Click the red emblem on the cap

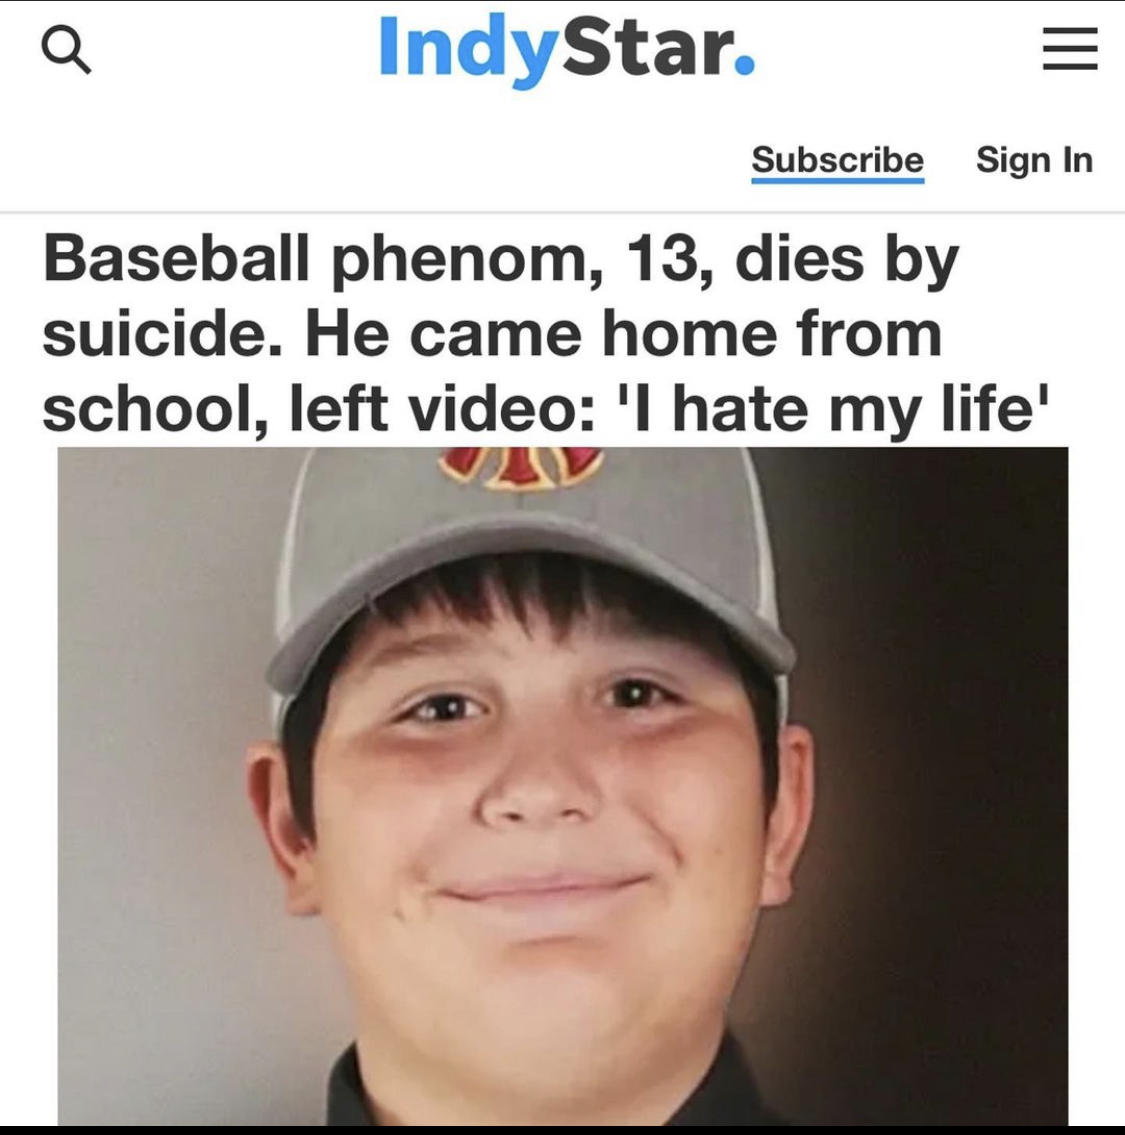(x=521, y=466)
